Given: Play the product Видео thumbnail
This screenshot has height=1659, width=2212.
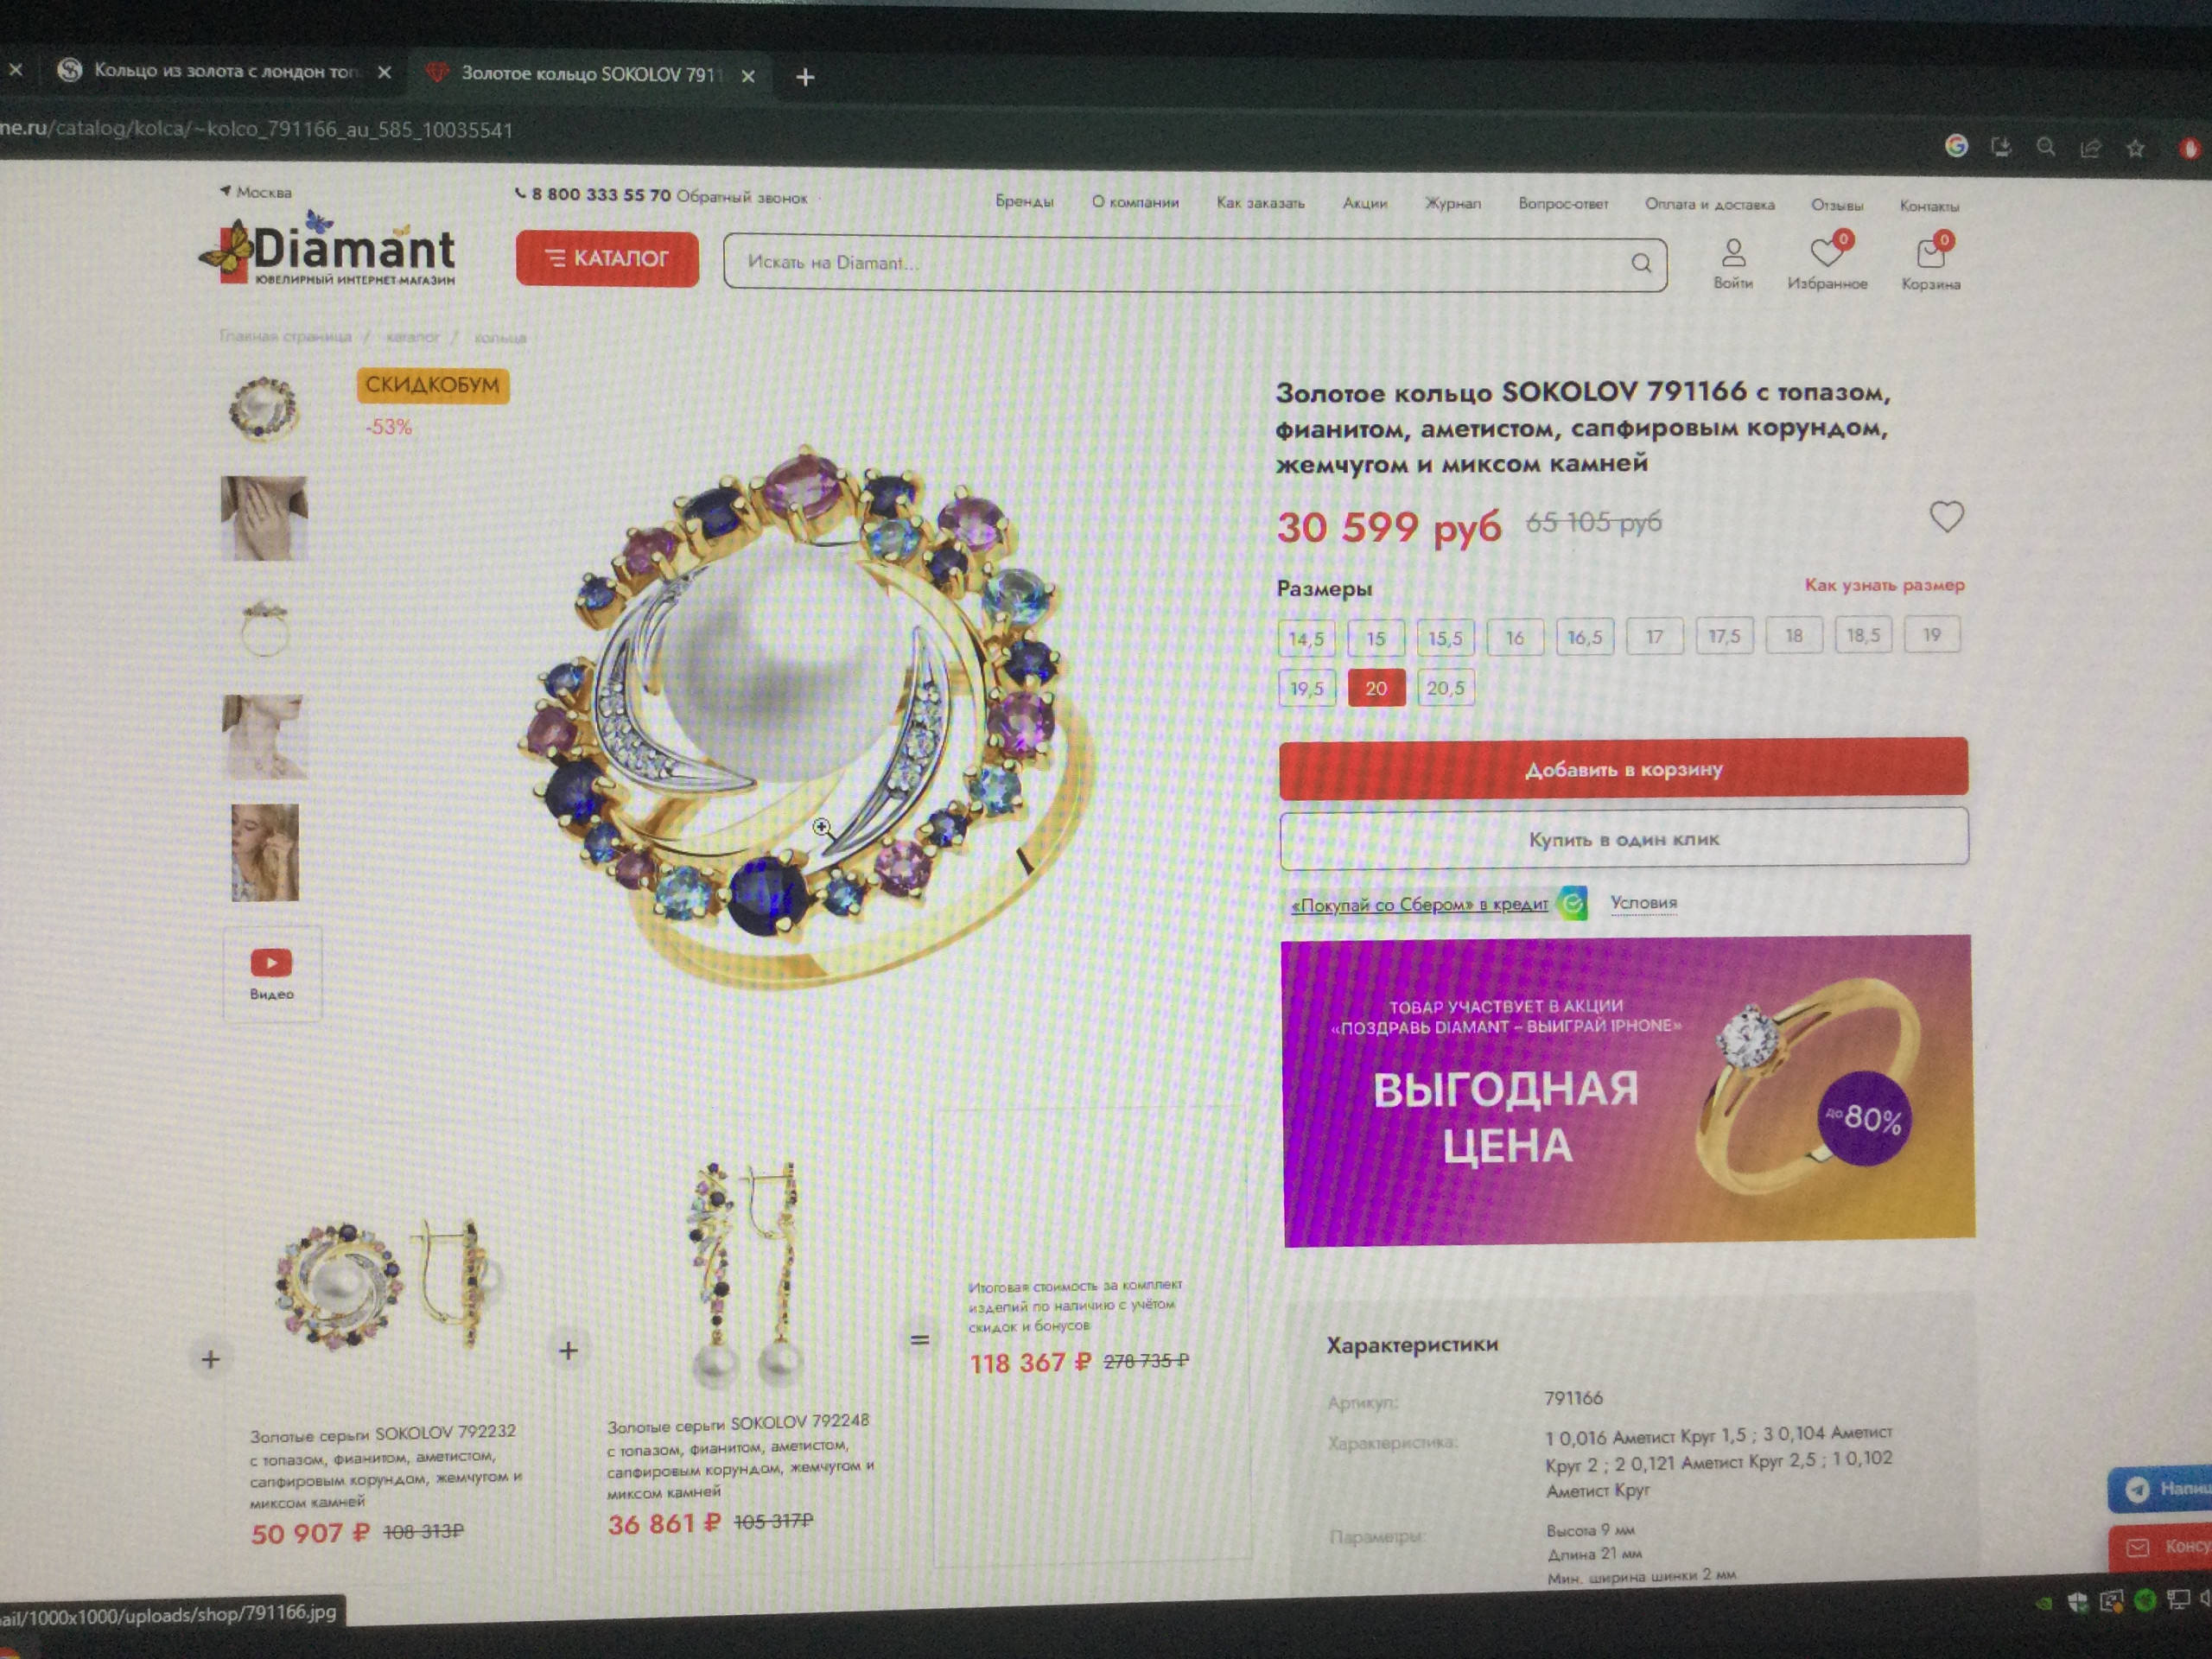Looking at the screenshot, I should click(x=272, y=973).
